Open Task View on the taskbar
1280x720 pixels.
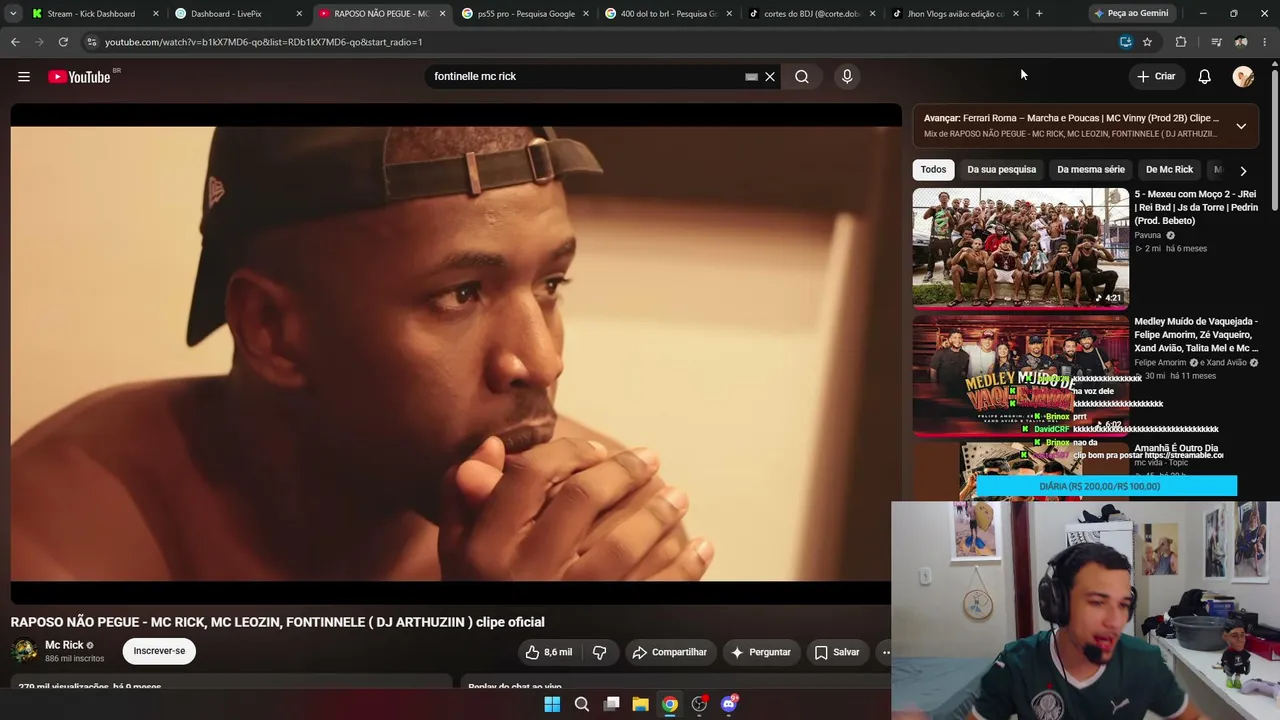(611, 704)
